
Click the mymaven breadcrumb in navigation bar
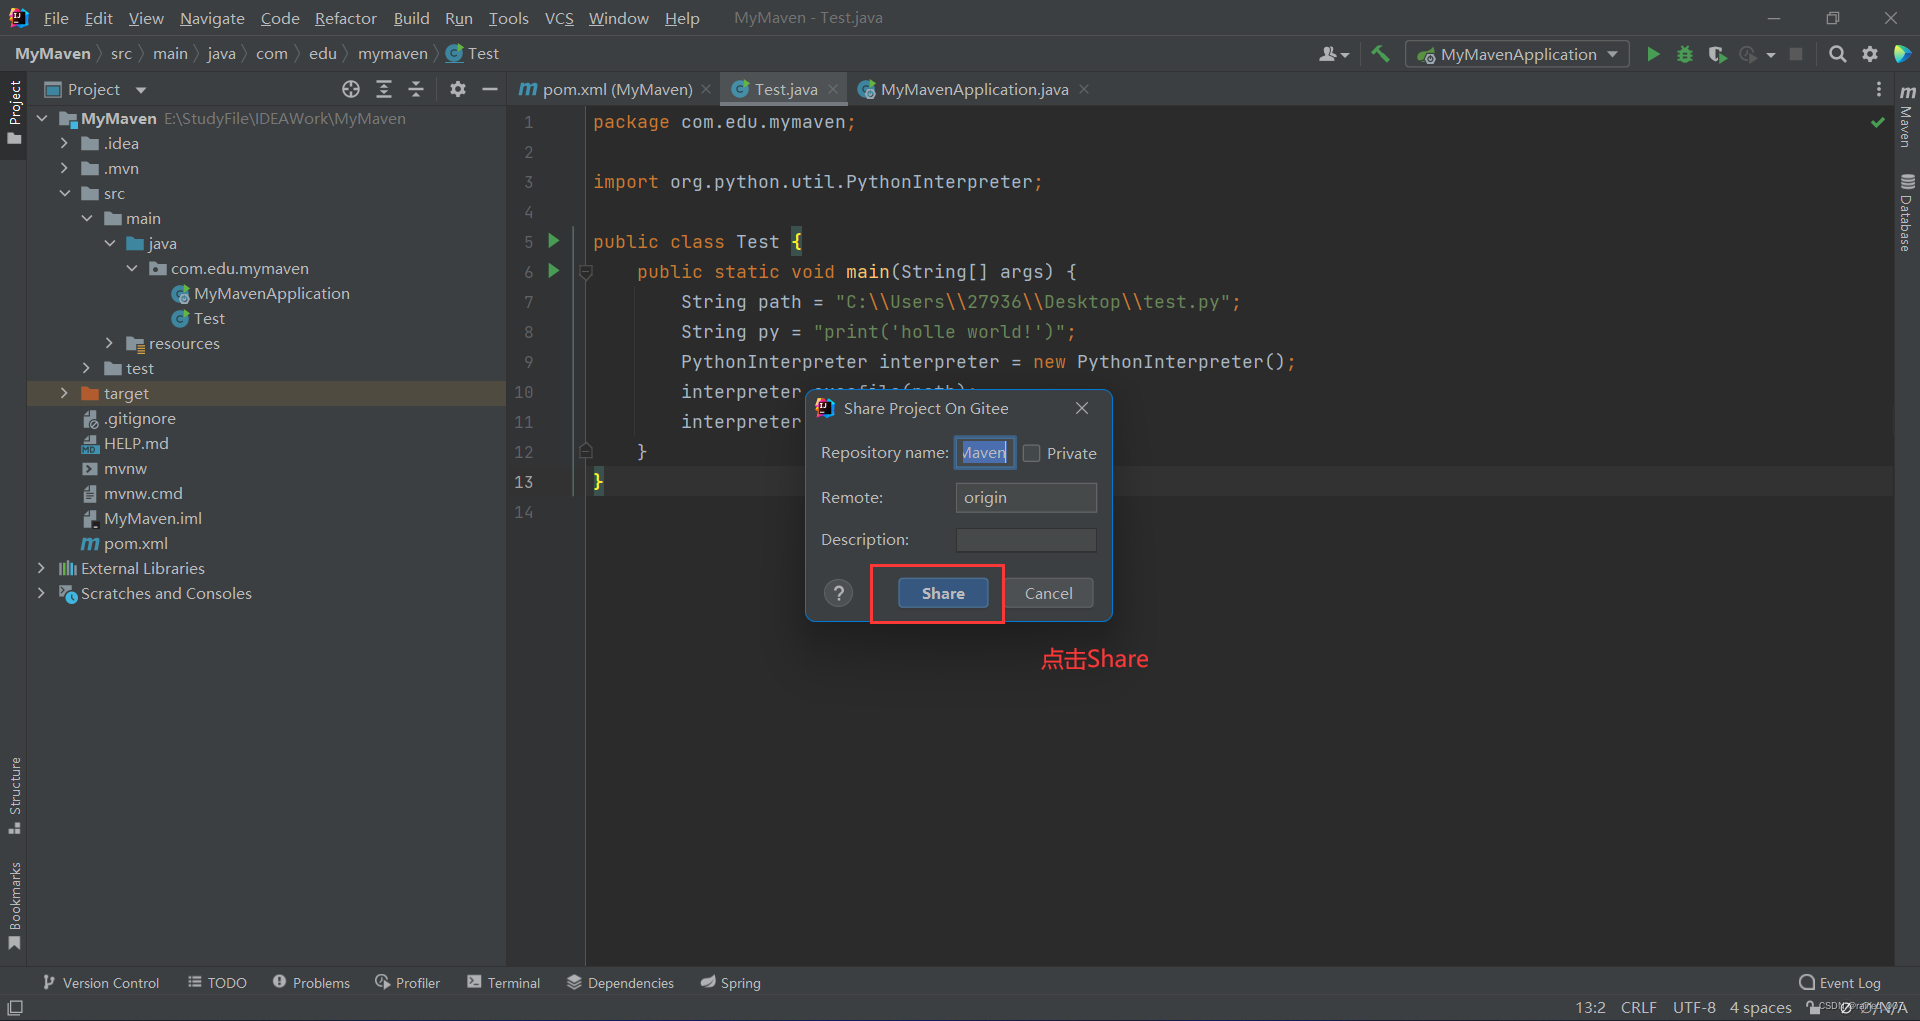coord(392,54)
